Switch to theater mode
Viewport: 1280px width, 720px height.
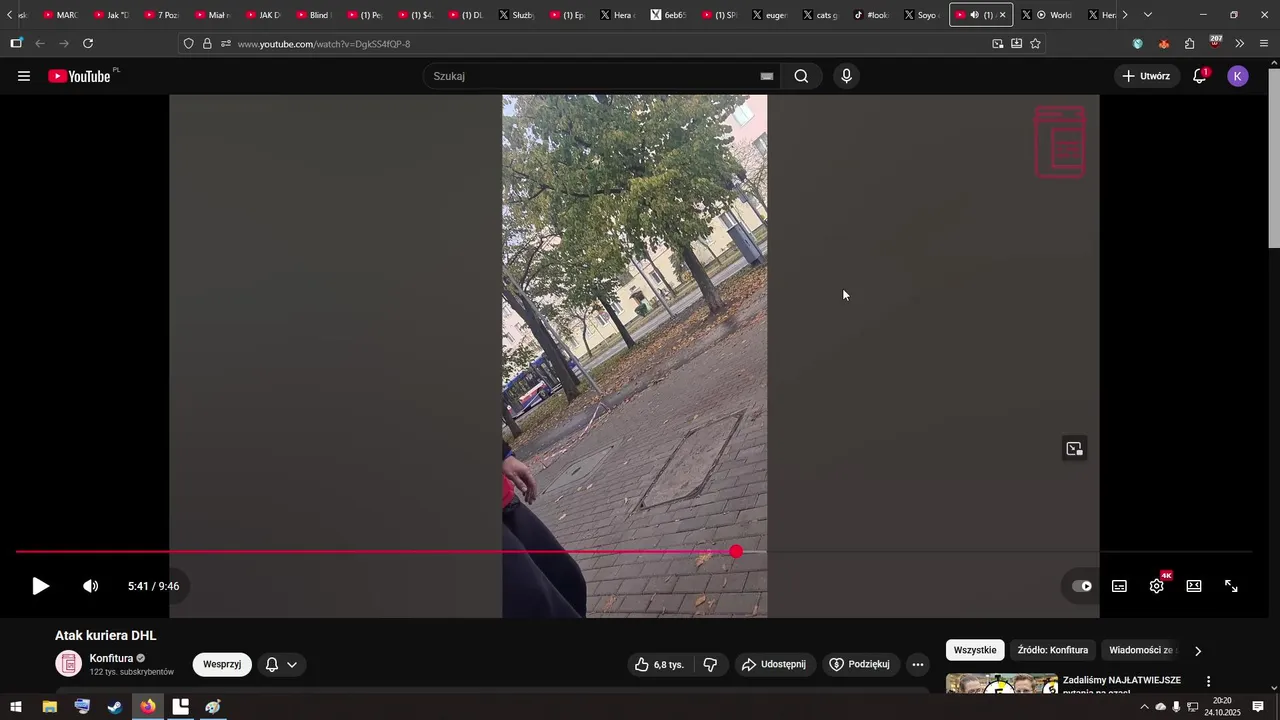pos(1194,586)
